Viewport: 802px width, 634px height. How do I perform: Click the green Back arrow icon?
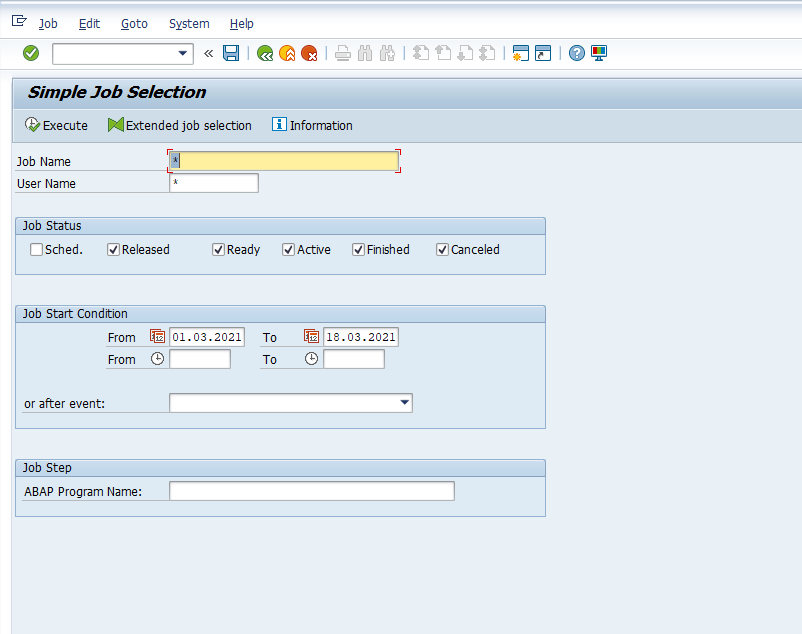tap(264, 53)
